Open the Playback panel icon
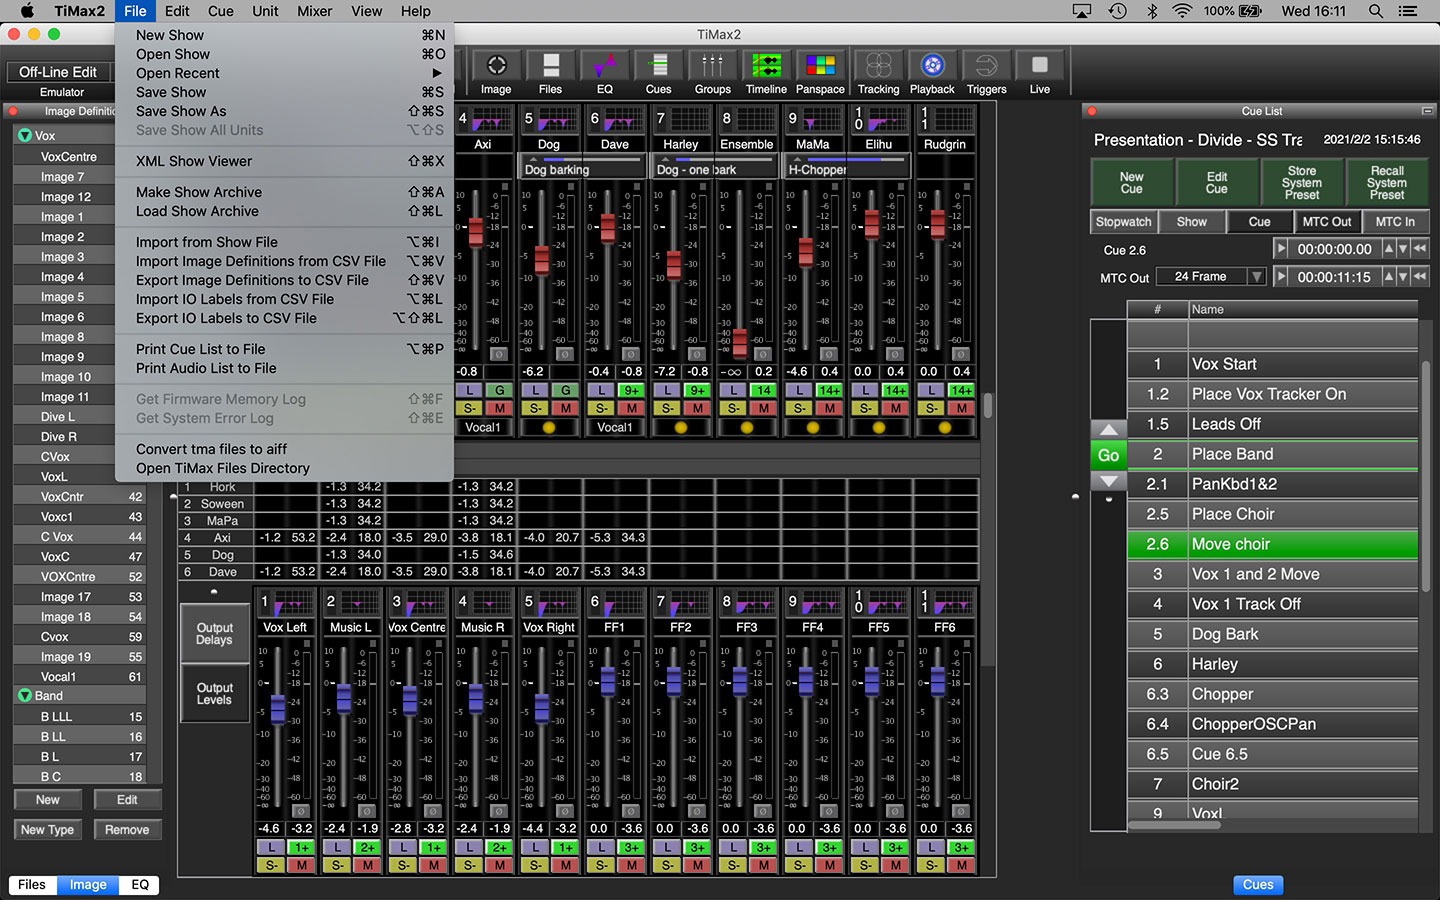The image size is (1440, 900). [x=932, y=66]
